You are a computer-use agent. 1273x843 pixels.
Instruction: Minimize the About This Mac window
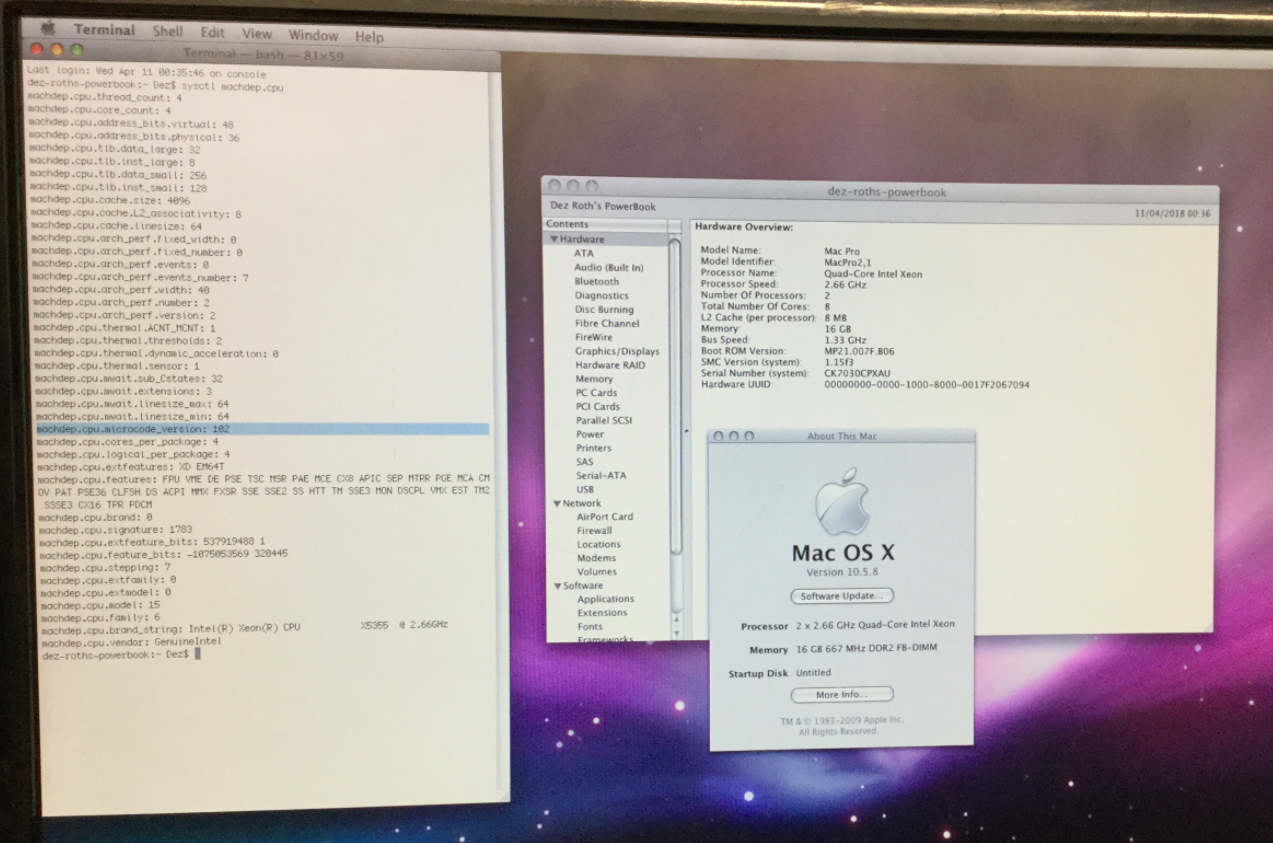click(x=733, y=437)
